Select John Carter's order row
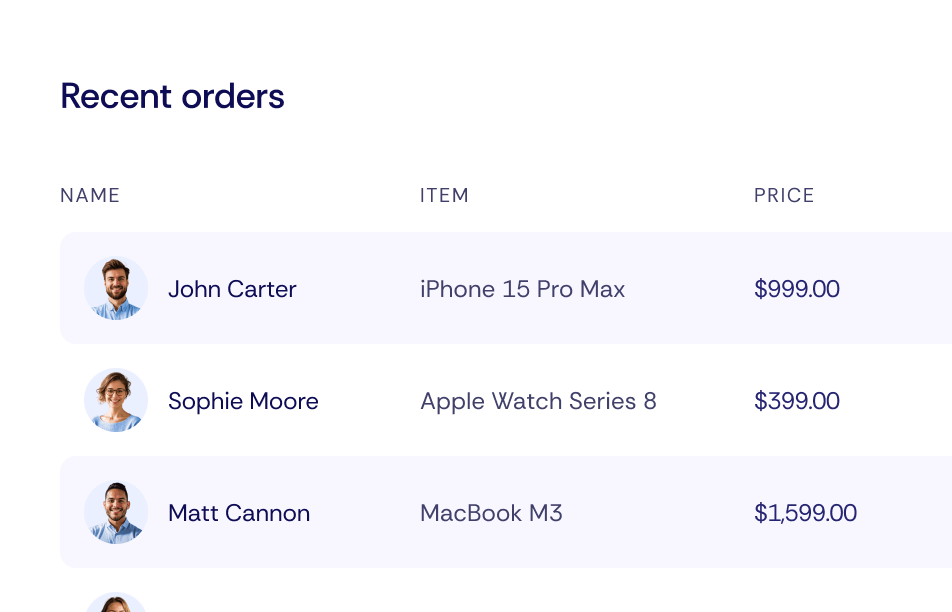Viewport: 952px width, 612px height. pyautogui.click(x=600, y=288)
